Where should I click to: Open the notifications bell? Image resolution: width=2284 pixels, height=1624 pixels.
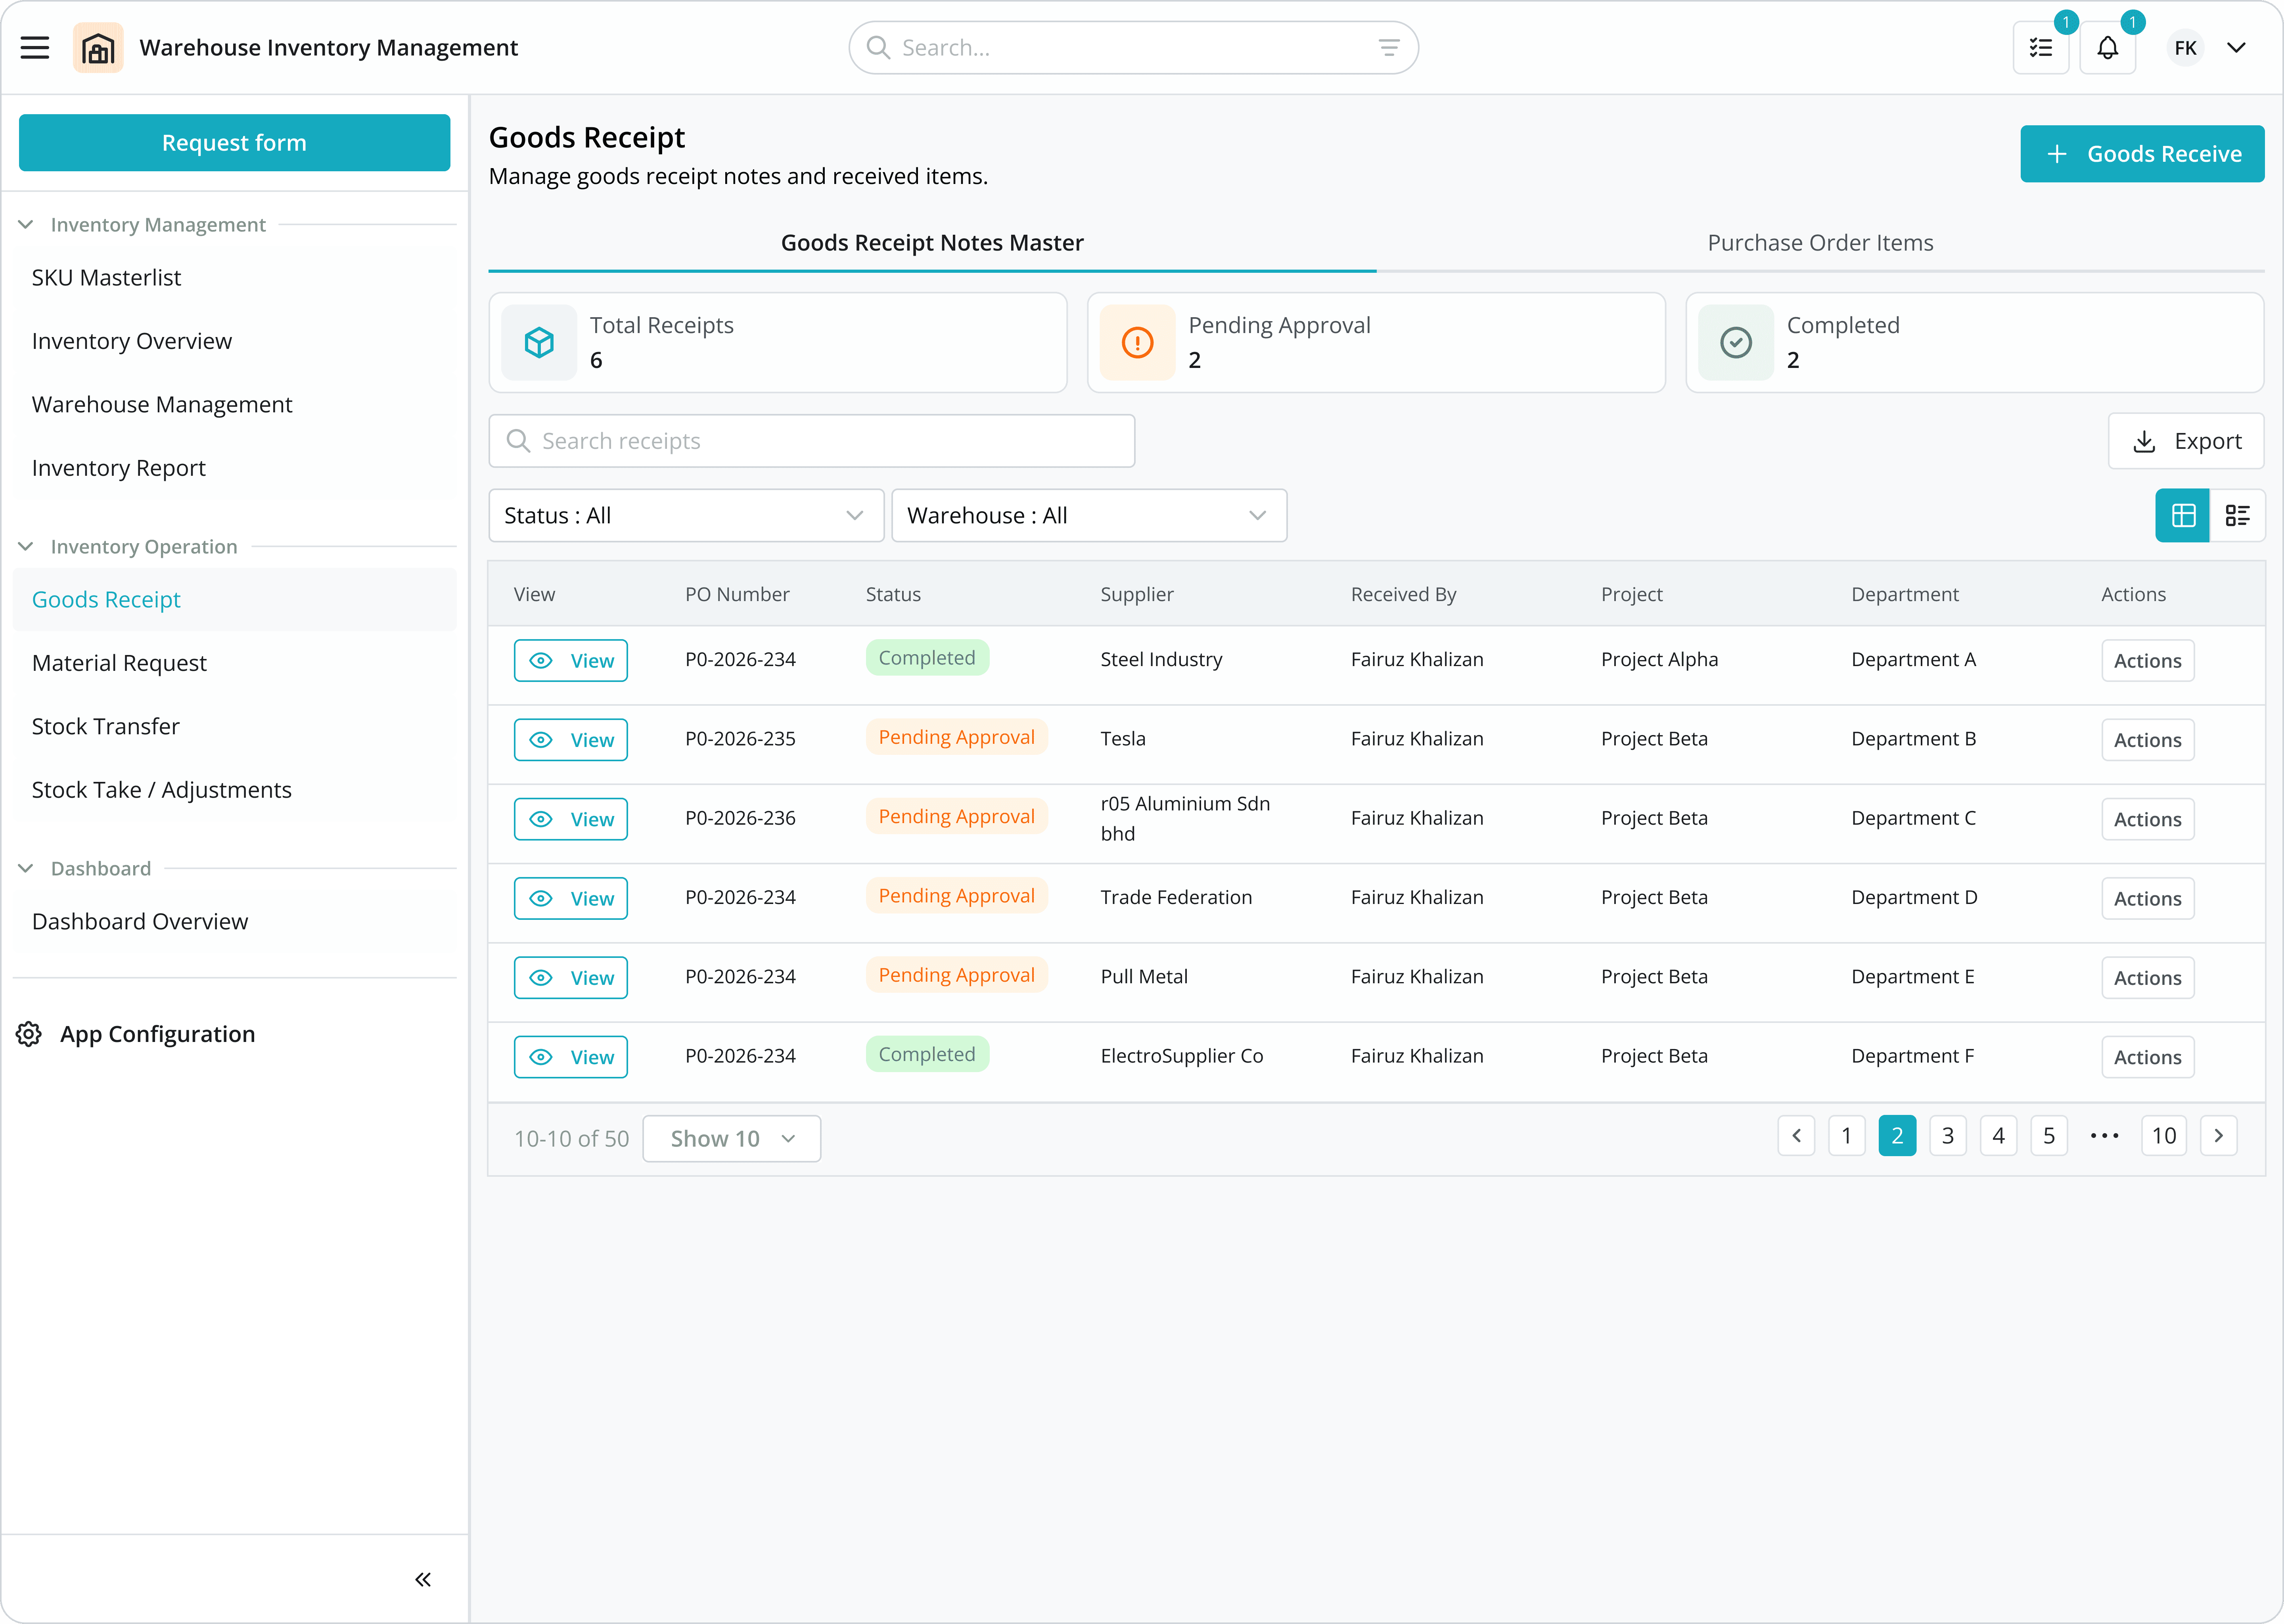(x=2107, y=47)
